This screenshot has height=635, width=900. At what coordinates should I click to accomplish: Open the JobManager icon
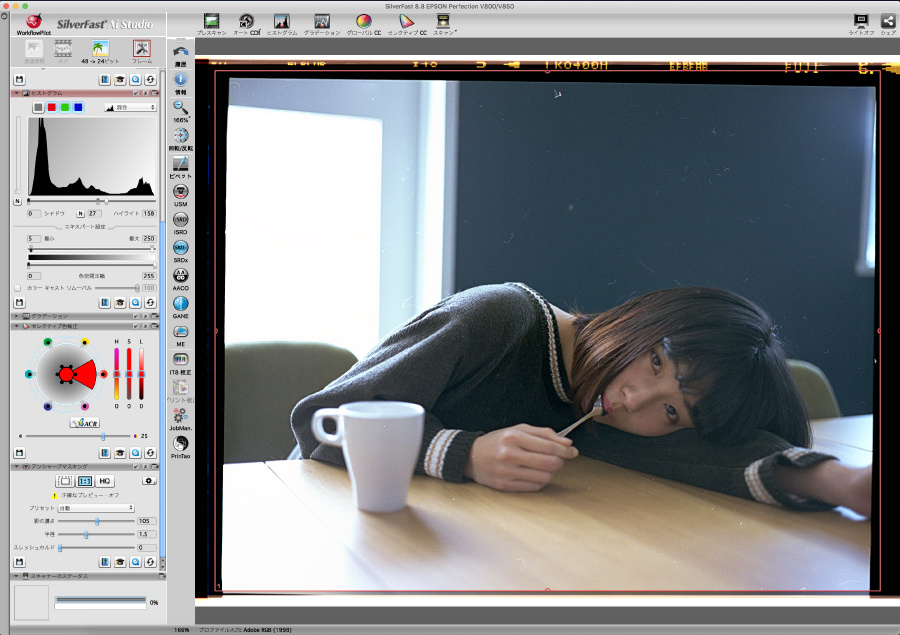tap(181, 416)
